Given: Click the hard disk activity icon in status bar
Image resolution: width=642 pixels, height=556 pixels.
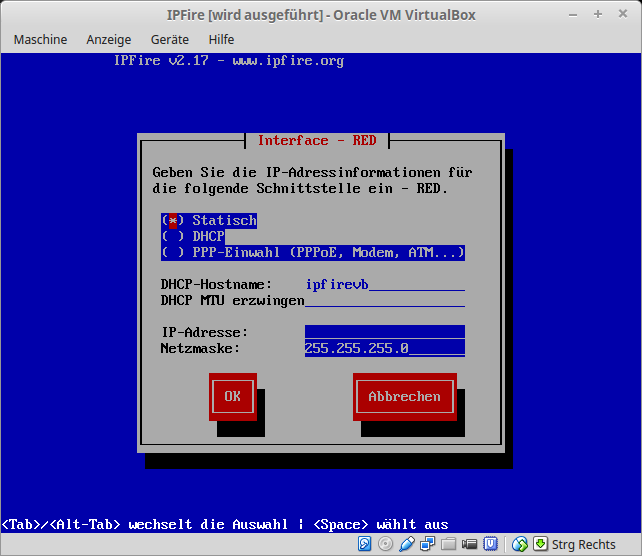Looking at the screenshot, I should point(364,544).
